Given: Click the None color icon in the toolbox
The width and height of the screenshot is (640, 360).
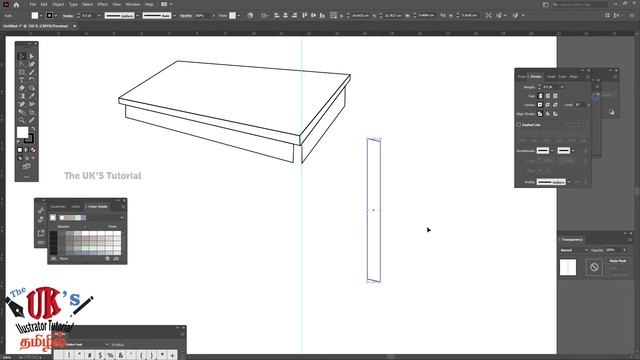Looking at the screenshot, I should pos(33,150).
